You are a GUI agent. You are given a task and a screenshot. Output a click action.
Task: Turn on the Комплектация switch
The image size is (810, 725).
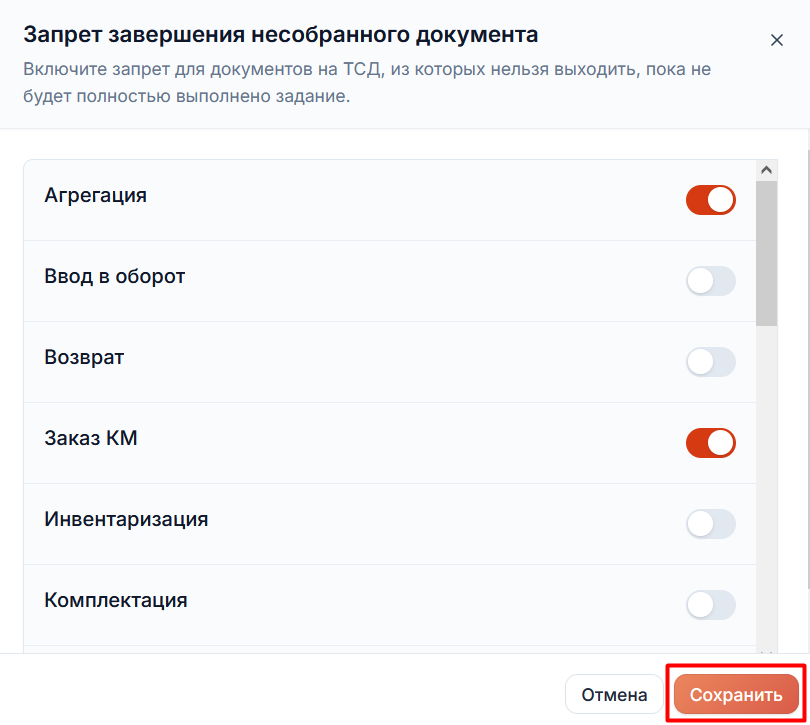(x=711, y=605)
